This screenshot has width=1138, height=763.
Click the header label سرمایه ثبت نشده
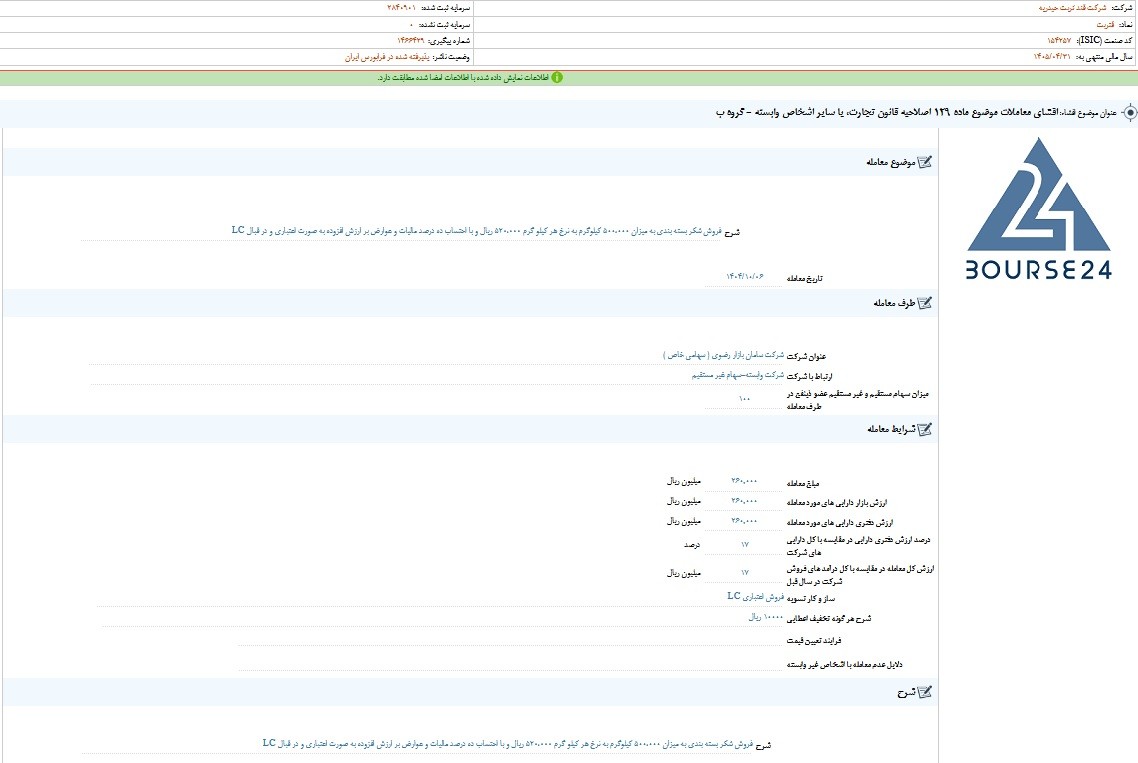coord(445,25)
